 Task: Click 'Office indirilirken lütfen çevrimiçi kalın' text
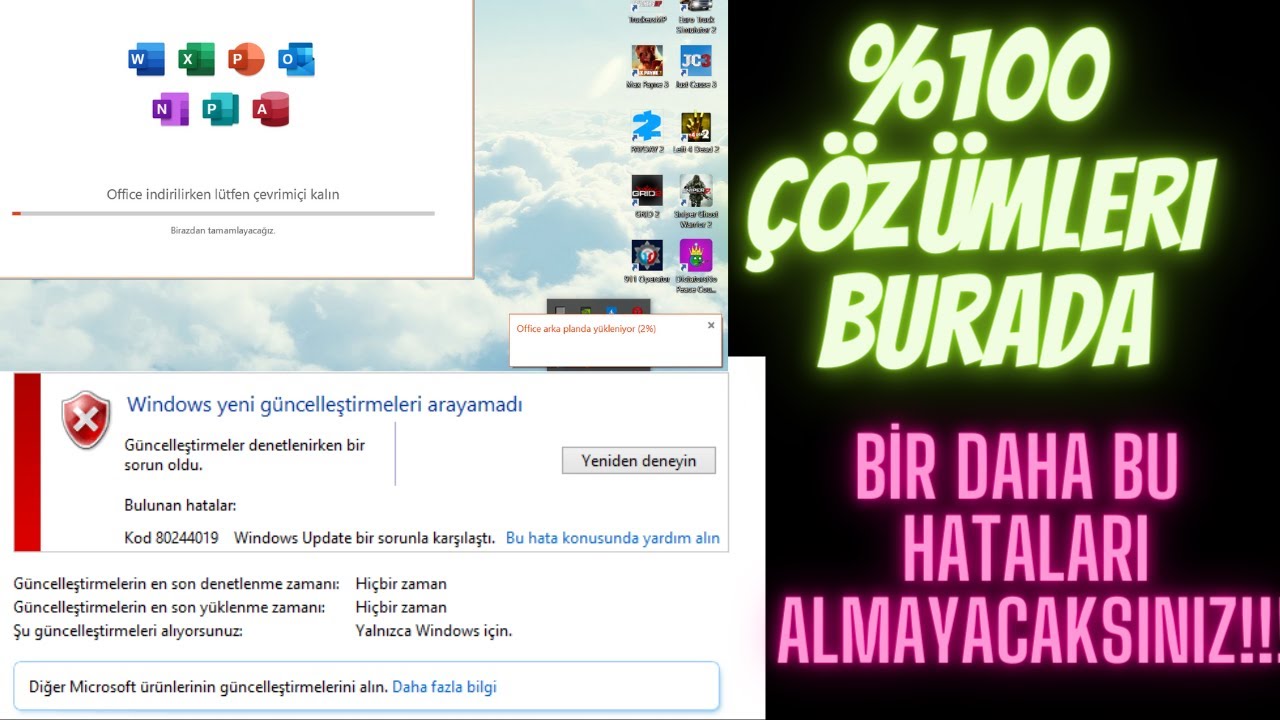[223, 195]
